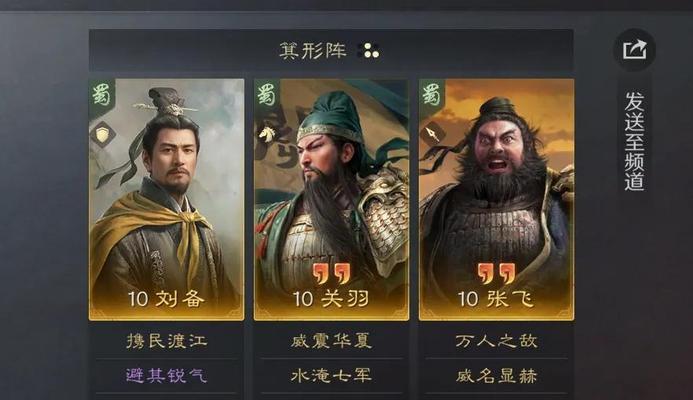
Task: Open the 刘备 hero card
Action: pos(167,199)
